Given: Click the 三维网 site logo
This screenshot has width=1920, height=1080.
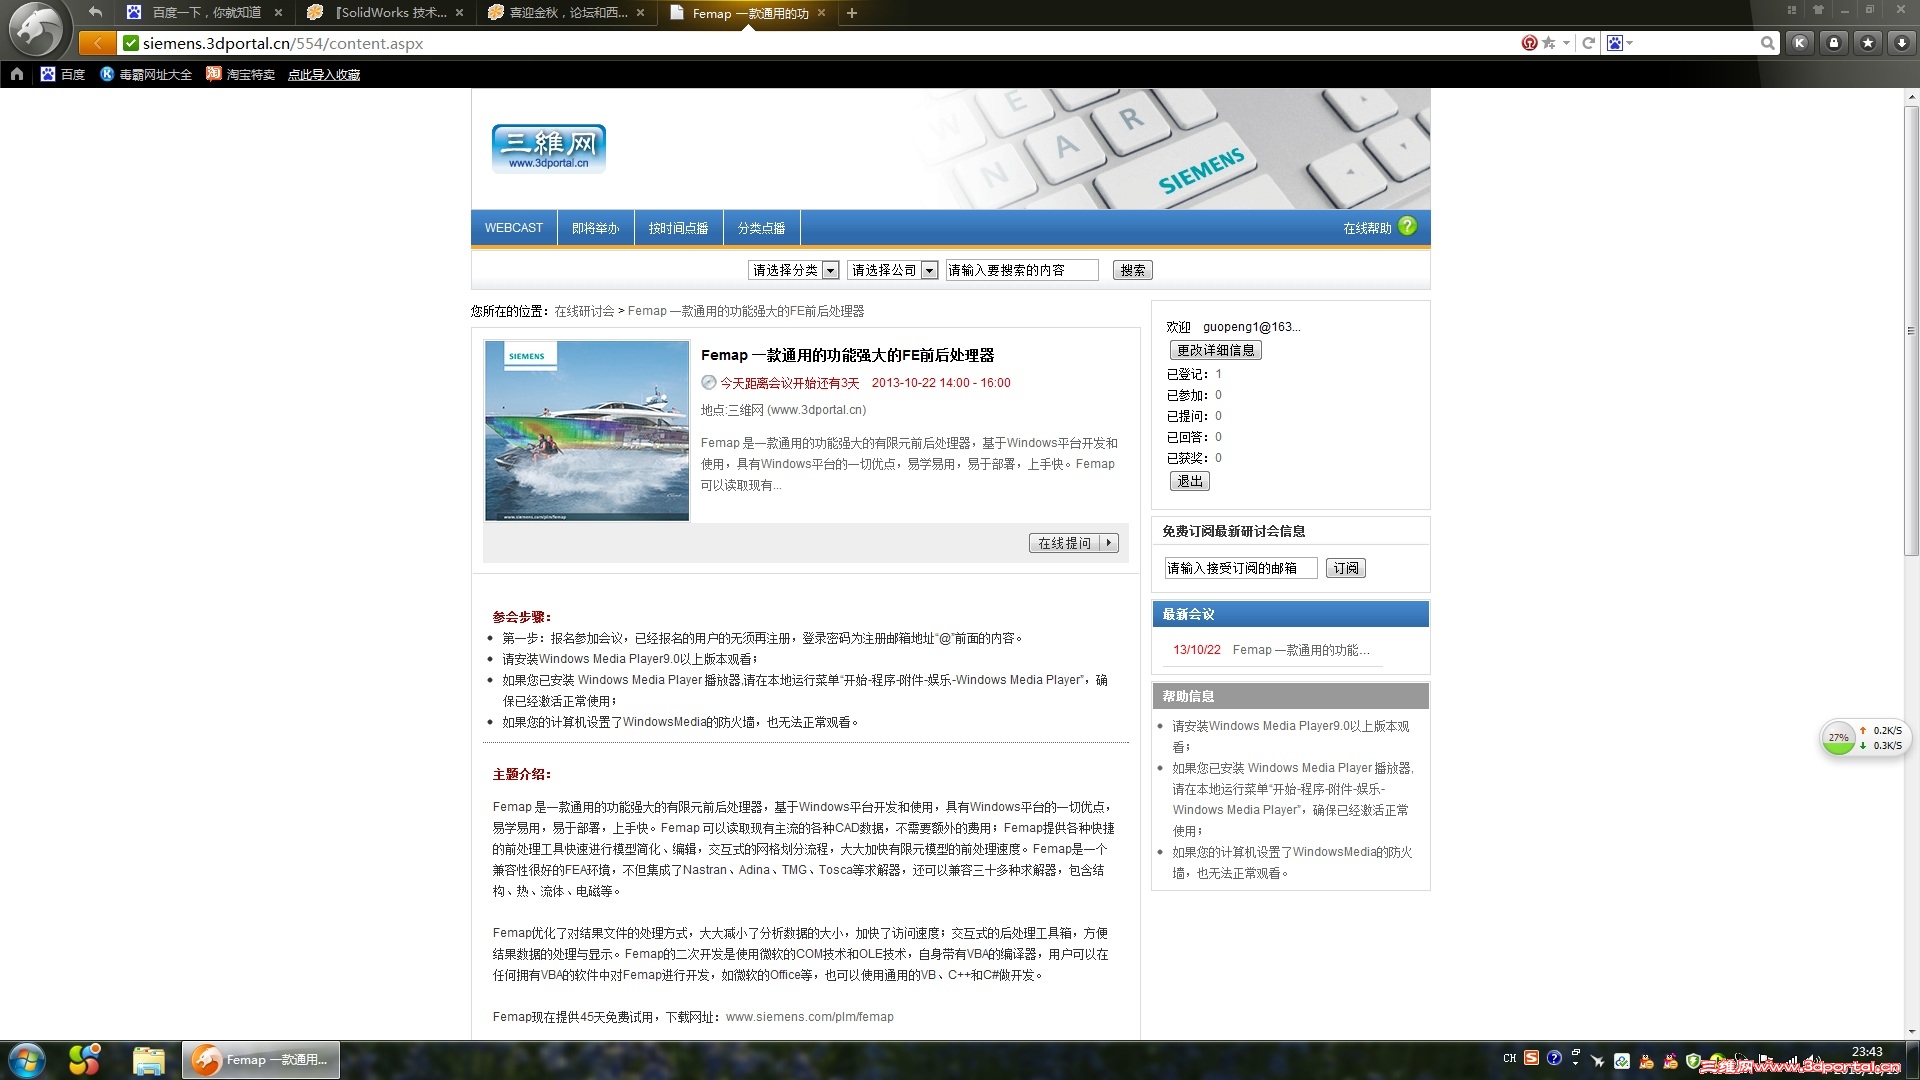Looking at the screenshot, I should pyautogui.click(x=548, y=148).
